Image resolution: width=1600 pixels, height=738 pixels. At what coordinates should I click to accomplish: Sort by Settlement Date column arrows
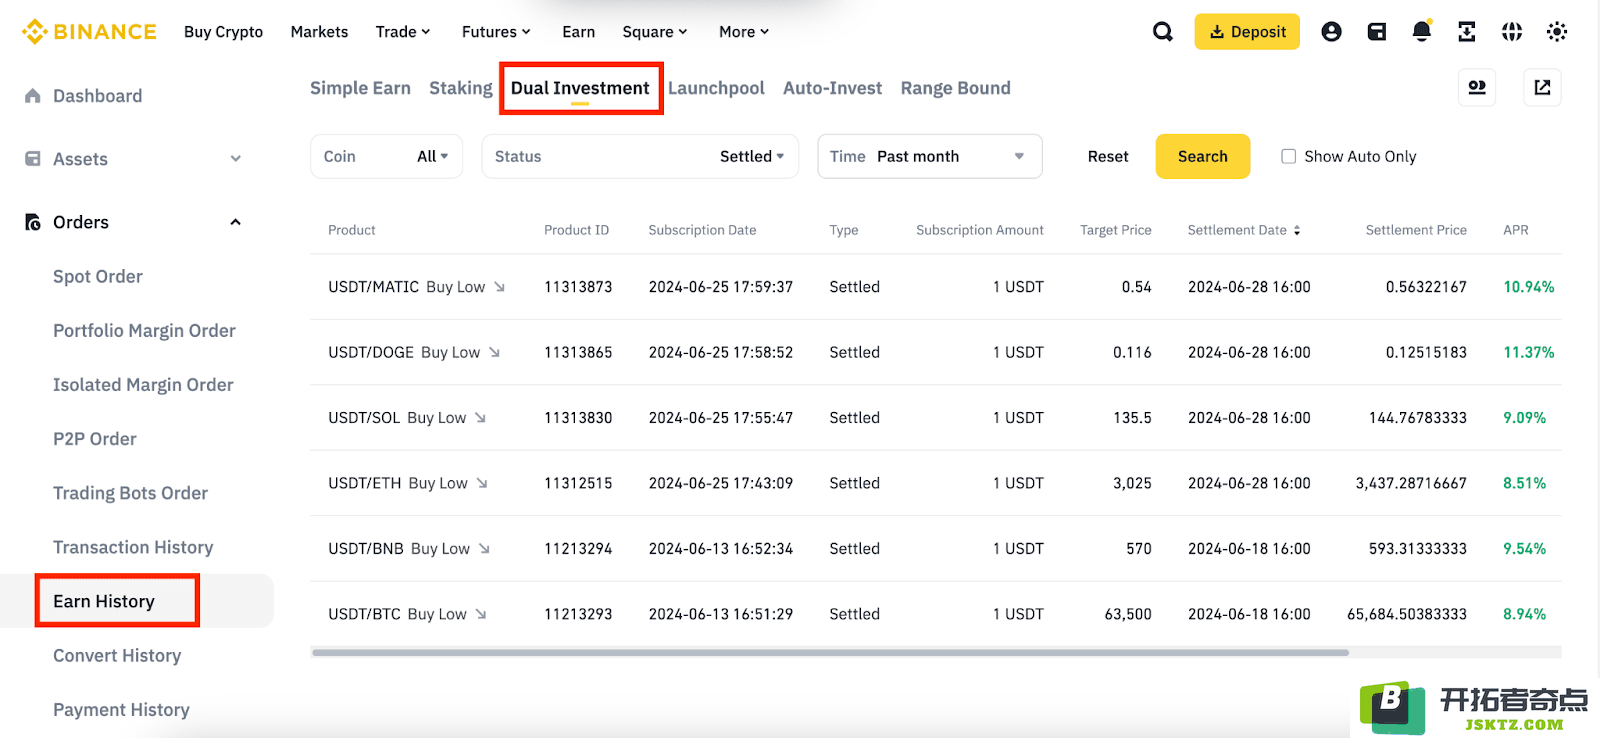click(1297, 230)
